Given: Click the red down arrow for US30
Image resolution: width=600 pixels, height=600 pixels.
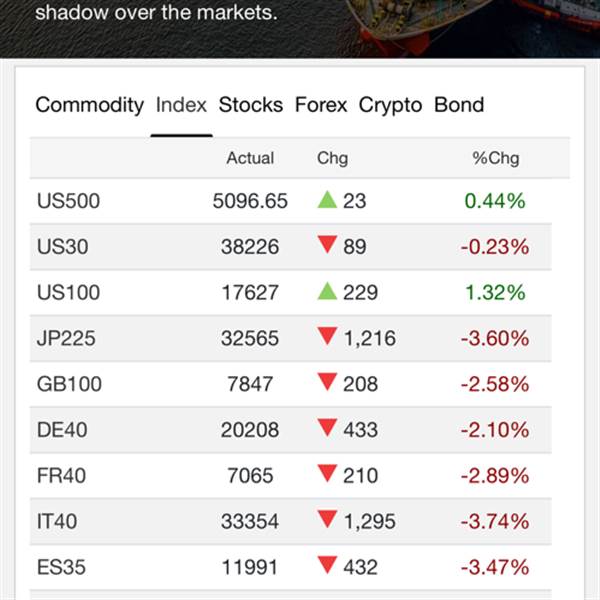Looking at the screenshot, I should tap(327, 246).
